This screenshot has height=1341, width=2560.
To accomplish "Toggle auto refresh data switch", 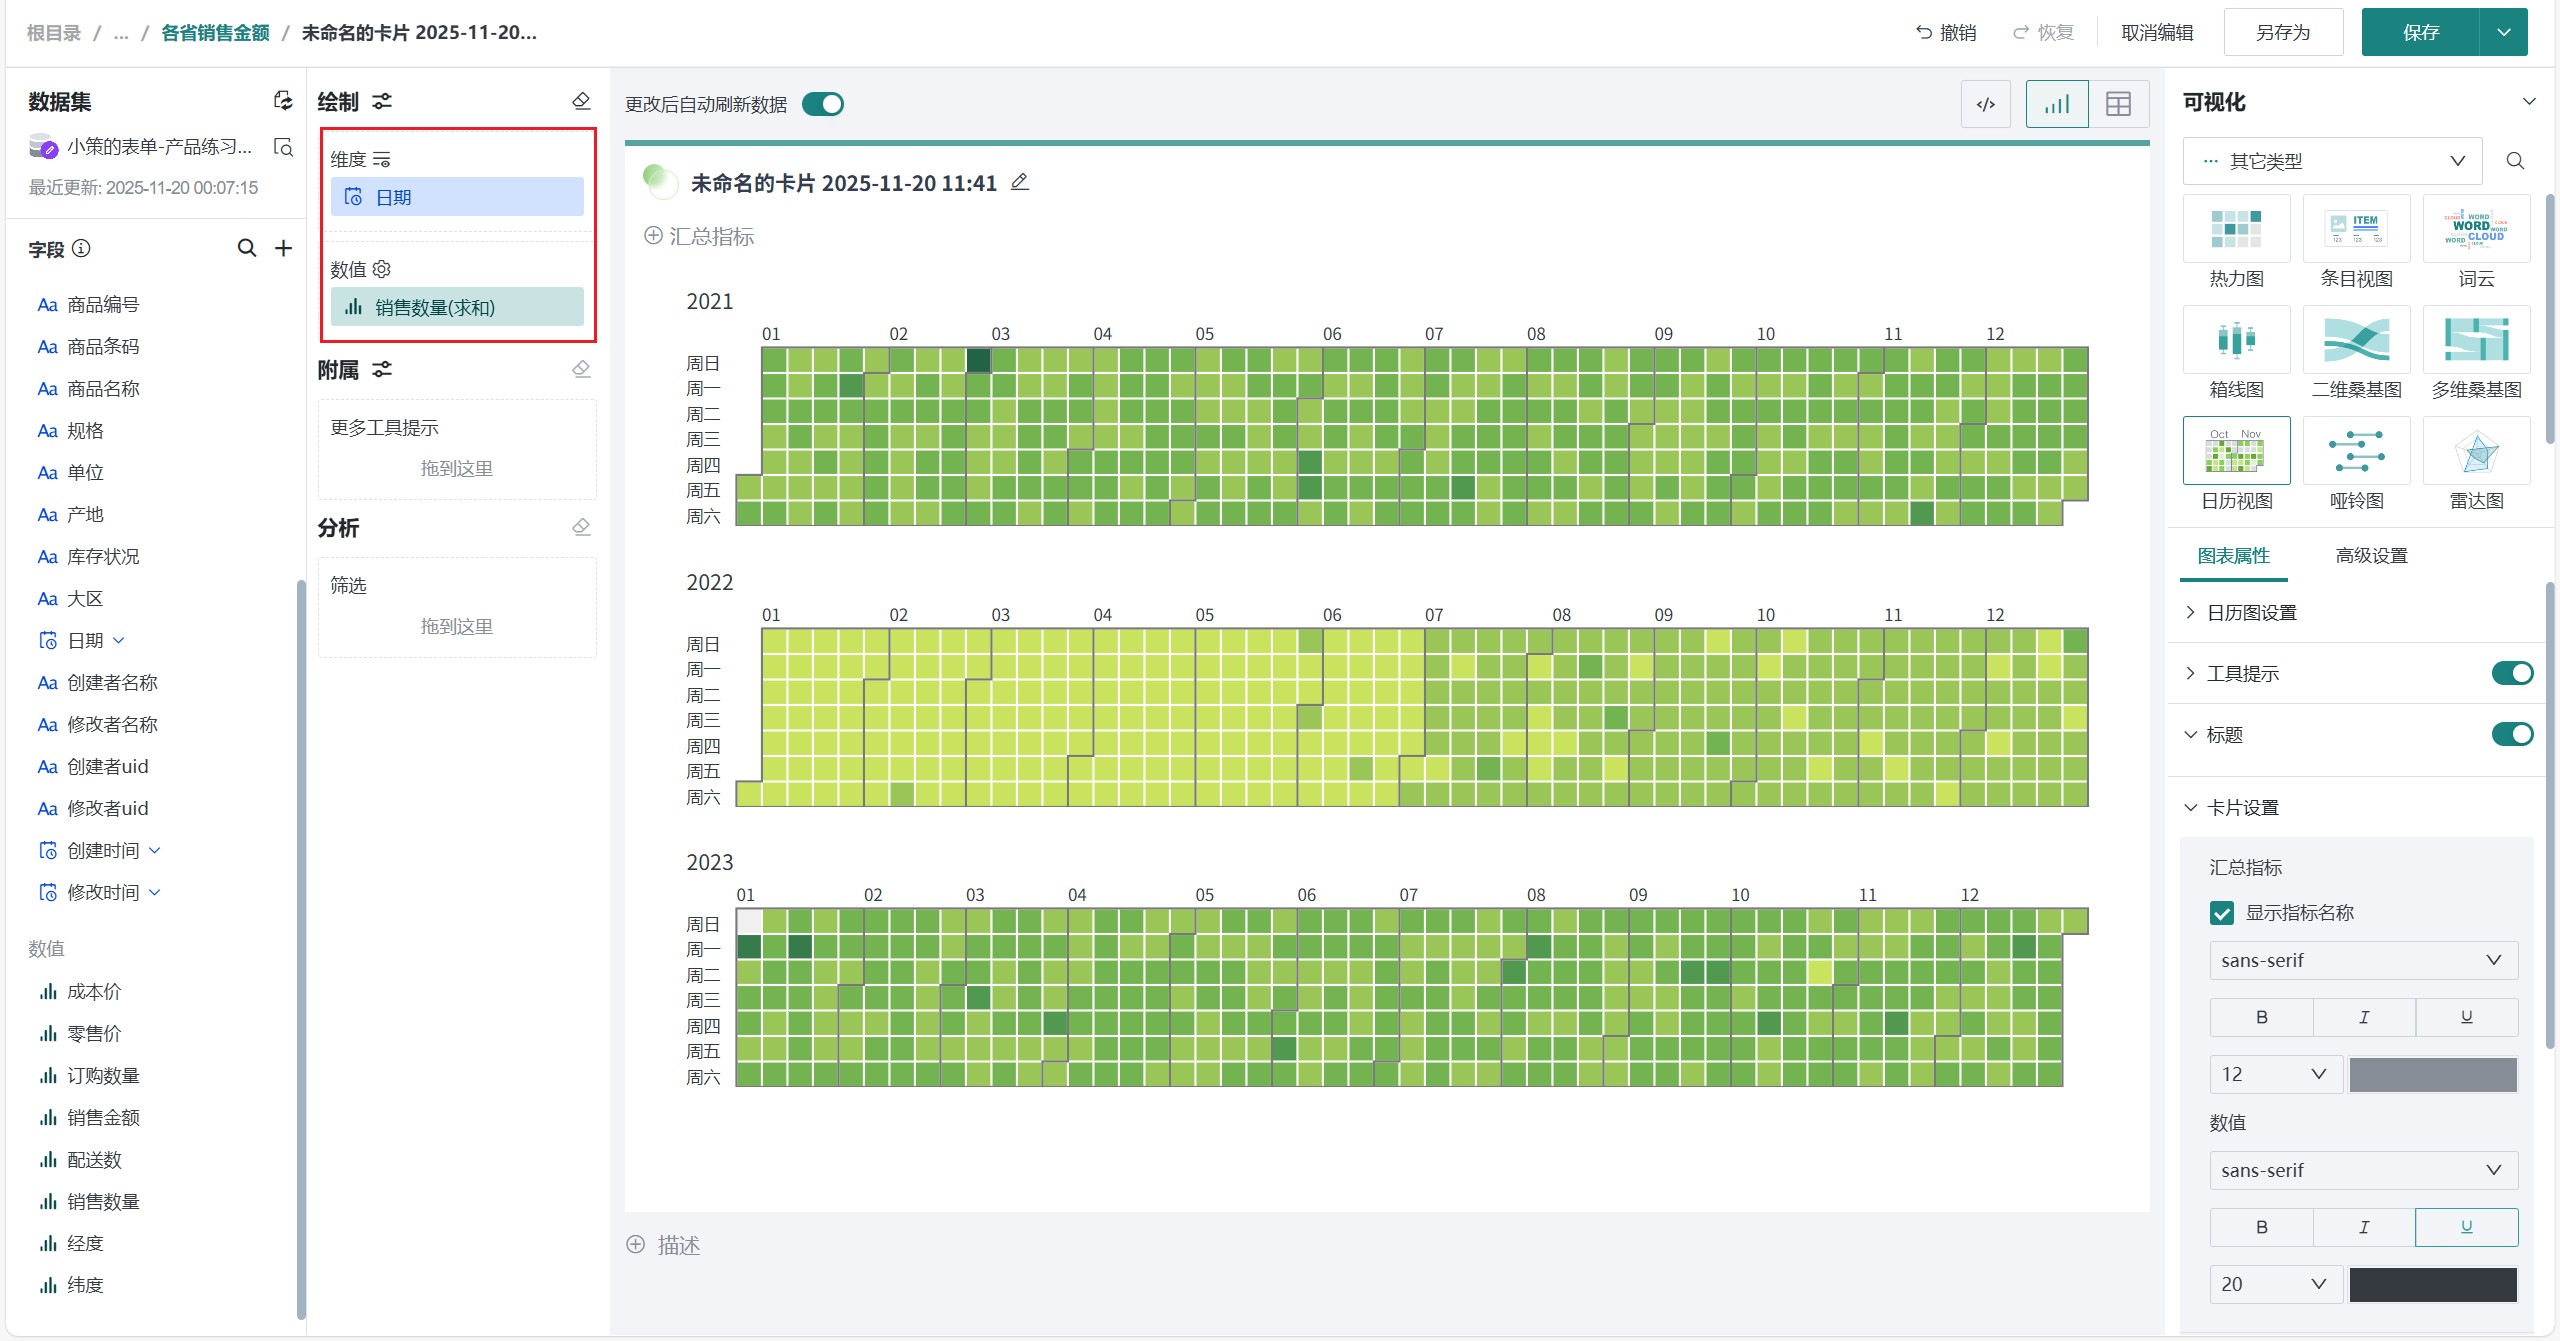I will (x=823, y=104).
